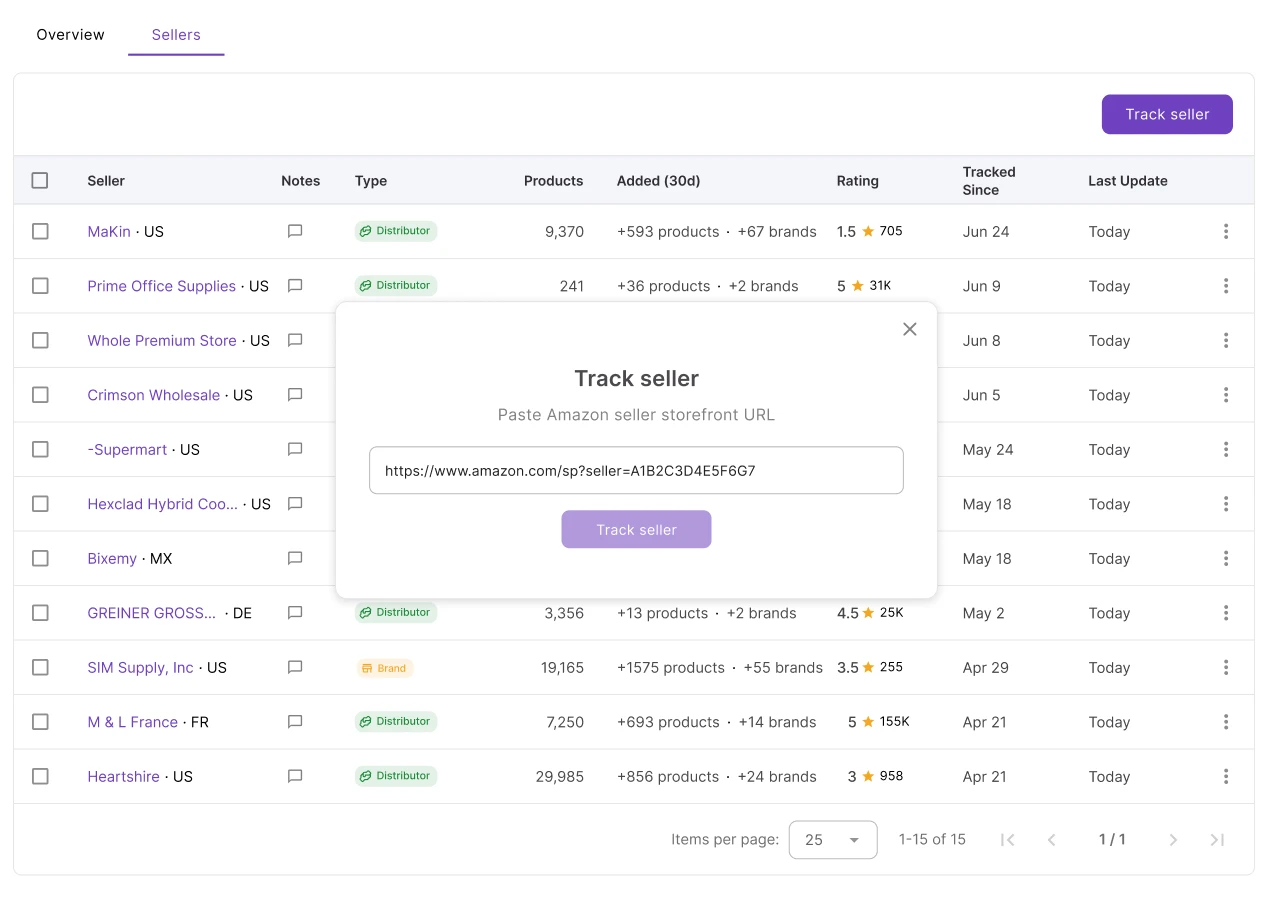Select all sellers header checkbox

click(x=40, y=181)
